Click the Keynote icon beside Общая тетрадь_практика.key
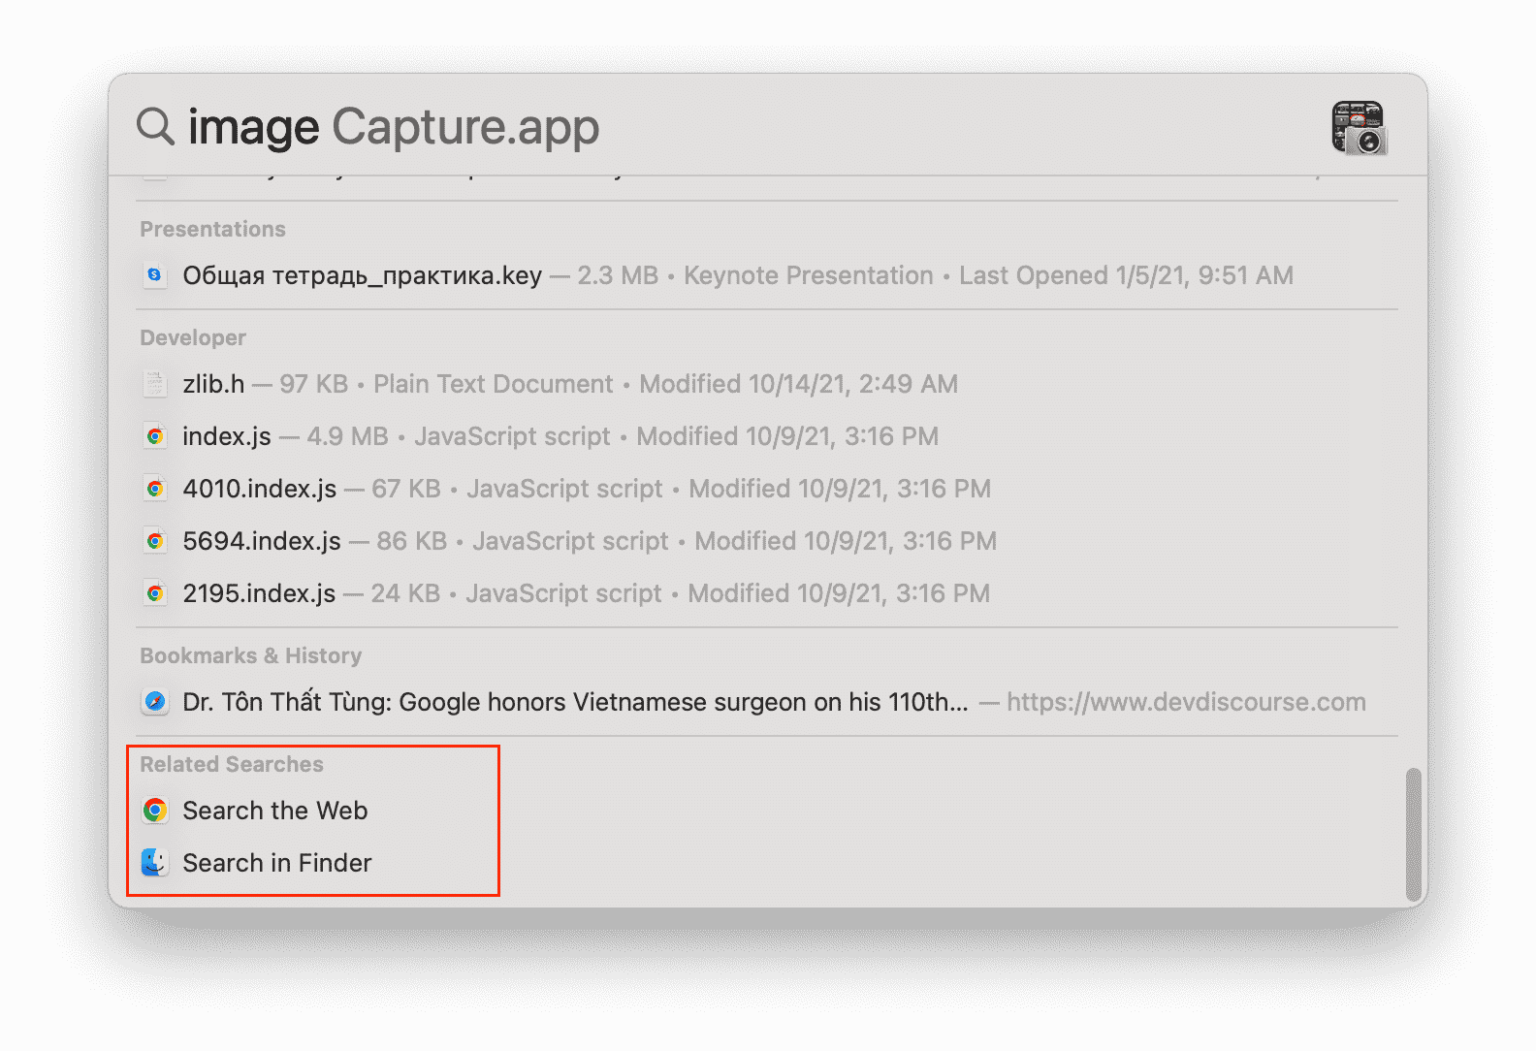This screenshot has width=1536, height=1051. pos(155,275)
